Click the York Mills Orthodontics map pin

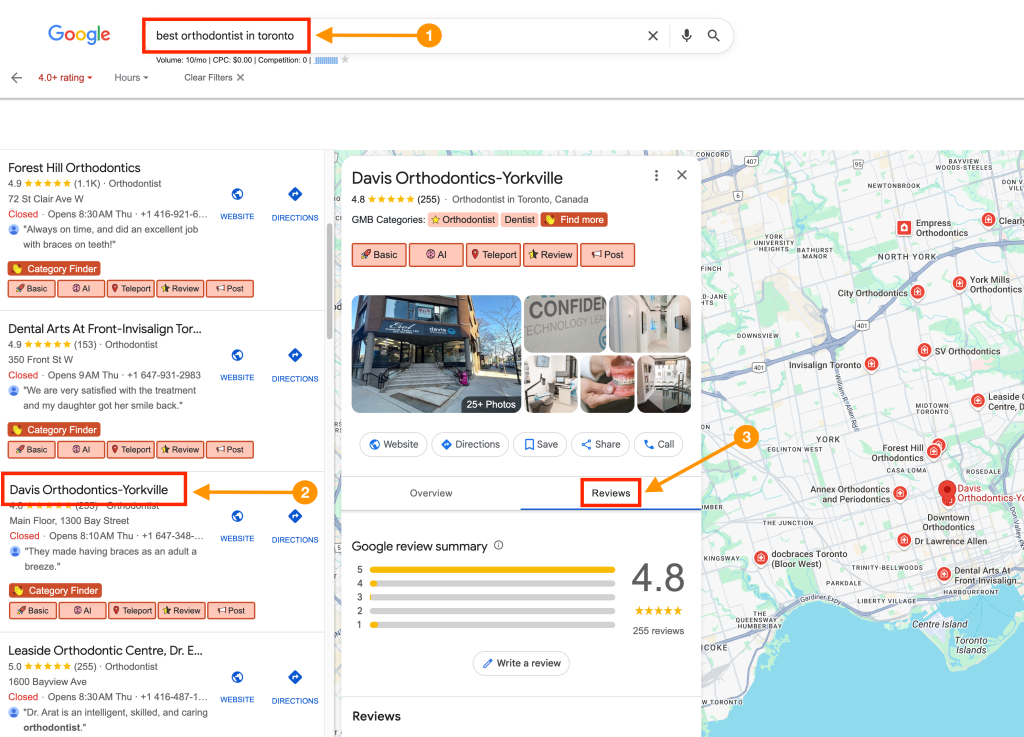tap(959, 283)
